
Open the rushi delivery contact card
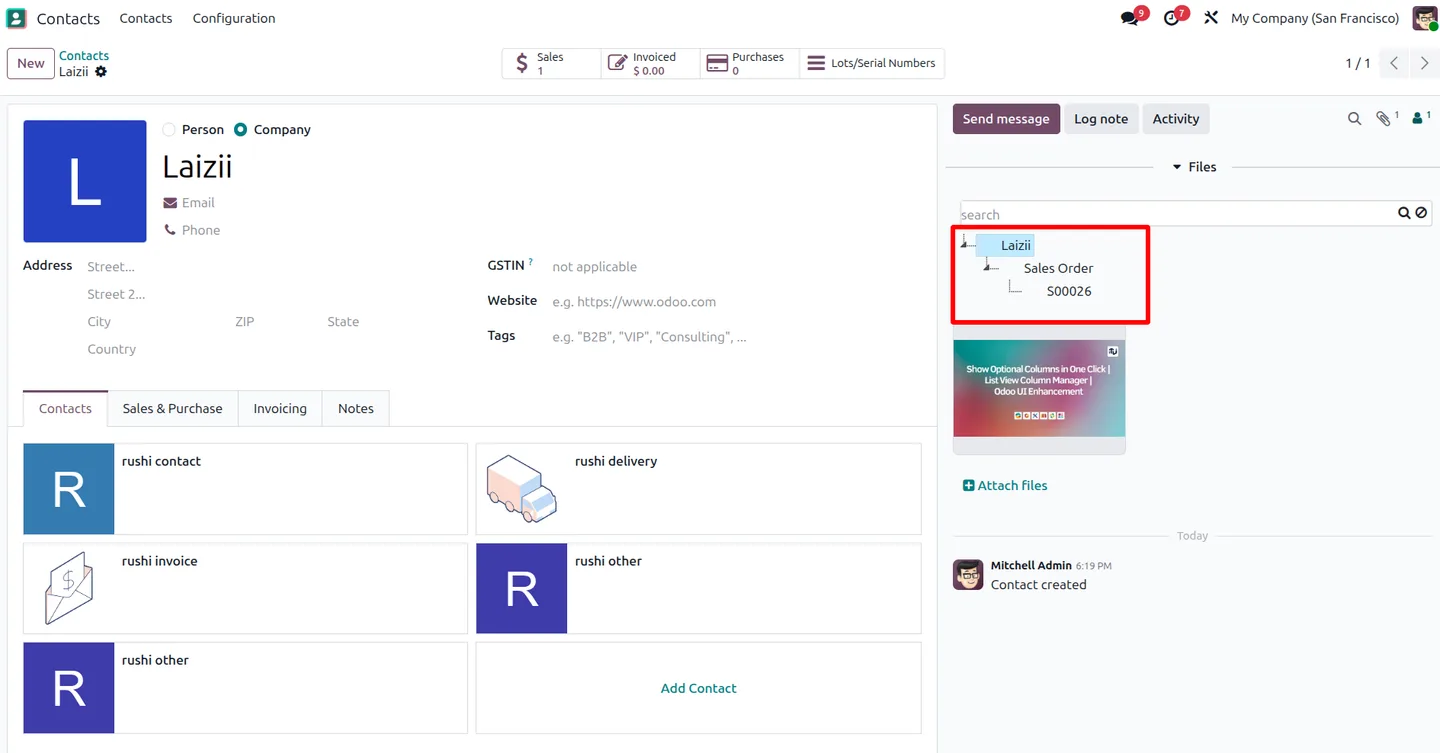tap(698, 489)
